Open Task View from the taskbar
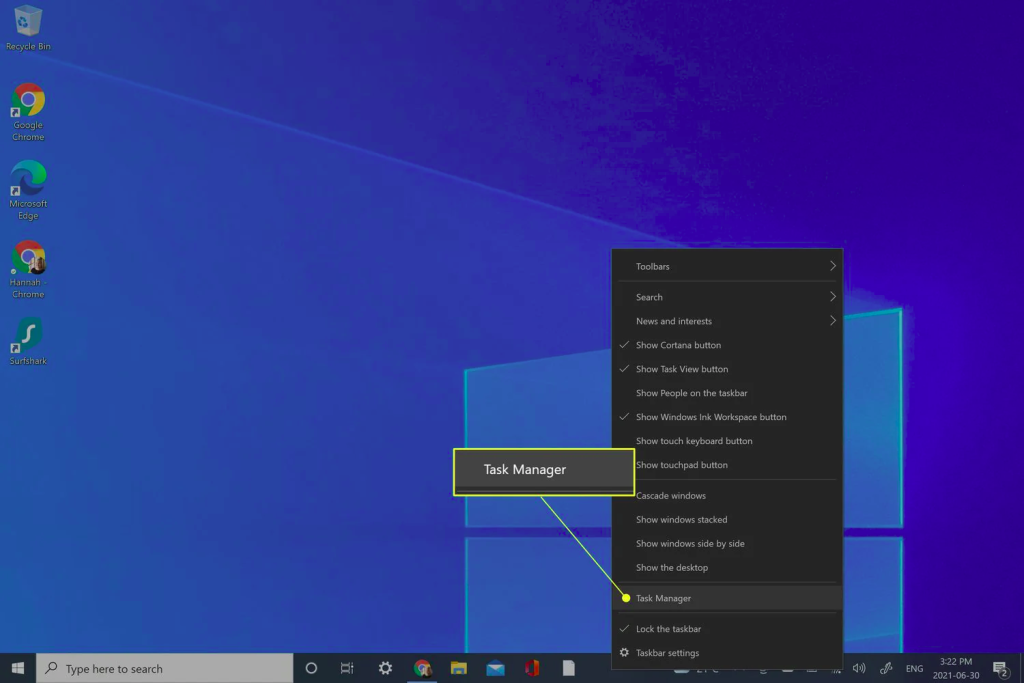The width and height of the screenshot is (1024, 683). (x=347, y=668)
